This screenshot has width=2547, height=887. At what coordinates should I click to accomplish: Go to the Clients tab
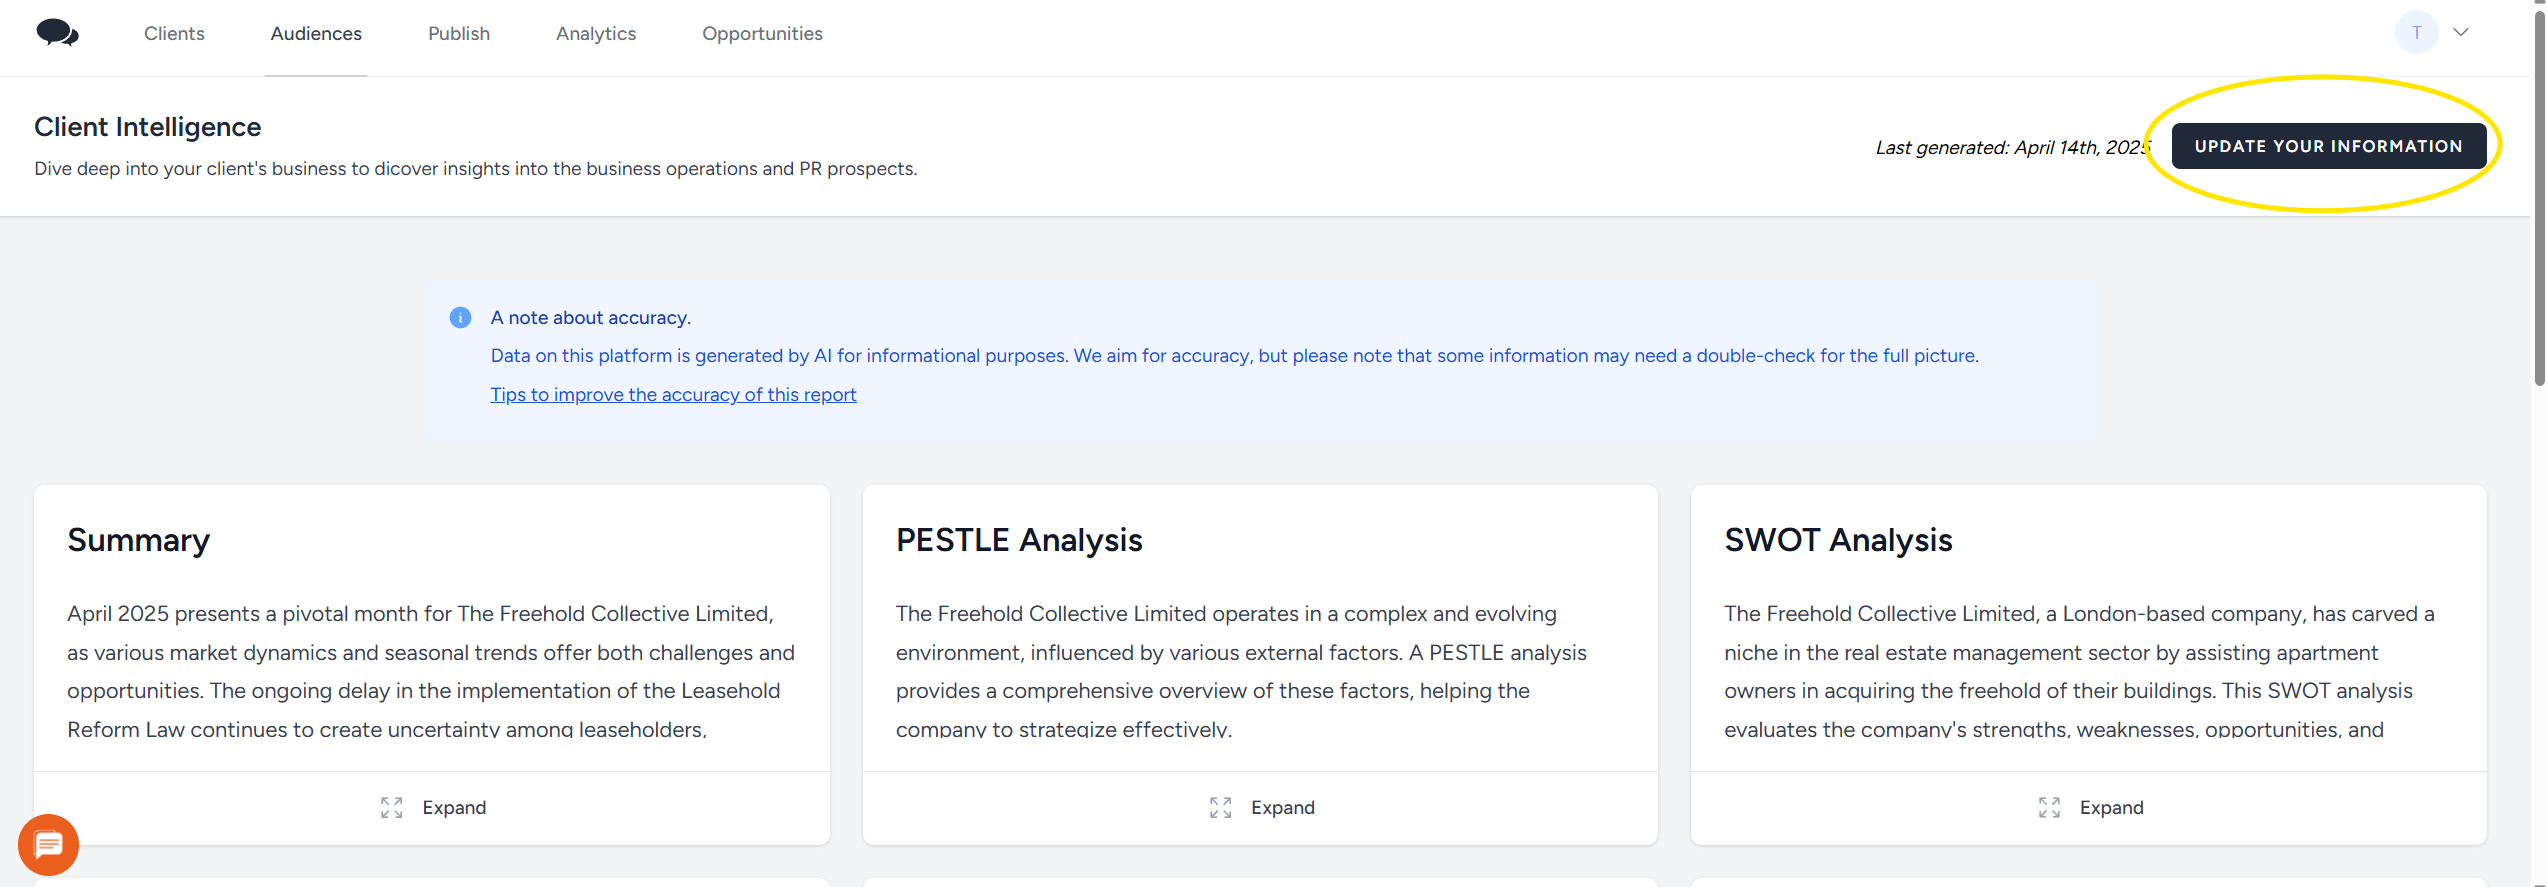tap(174, 34)
